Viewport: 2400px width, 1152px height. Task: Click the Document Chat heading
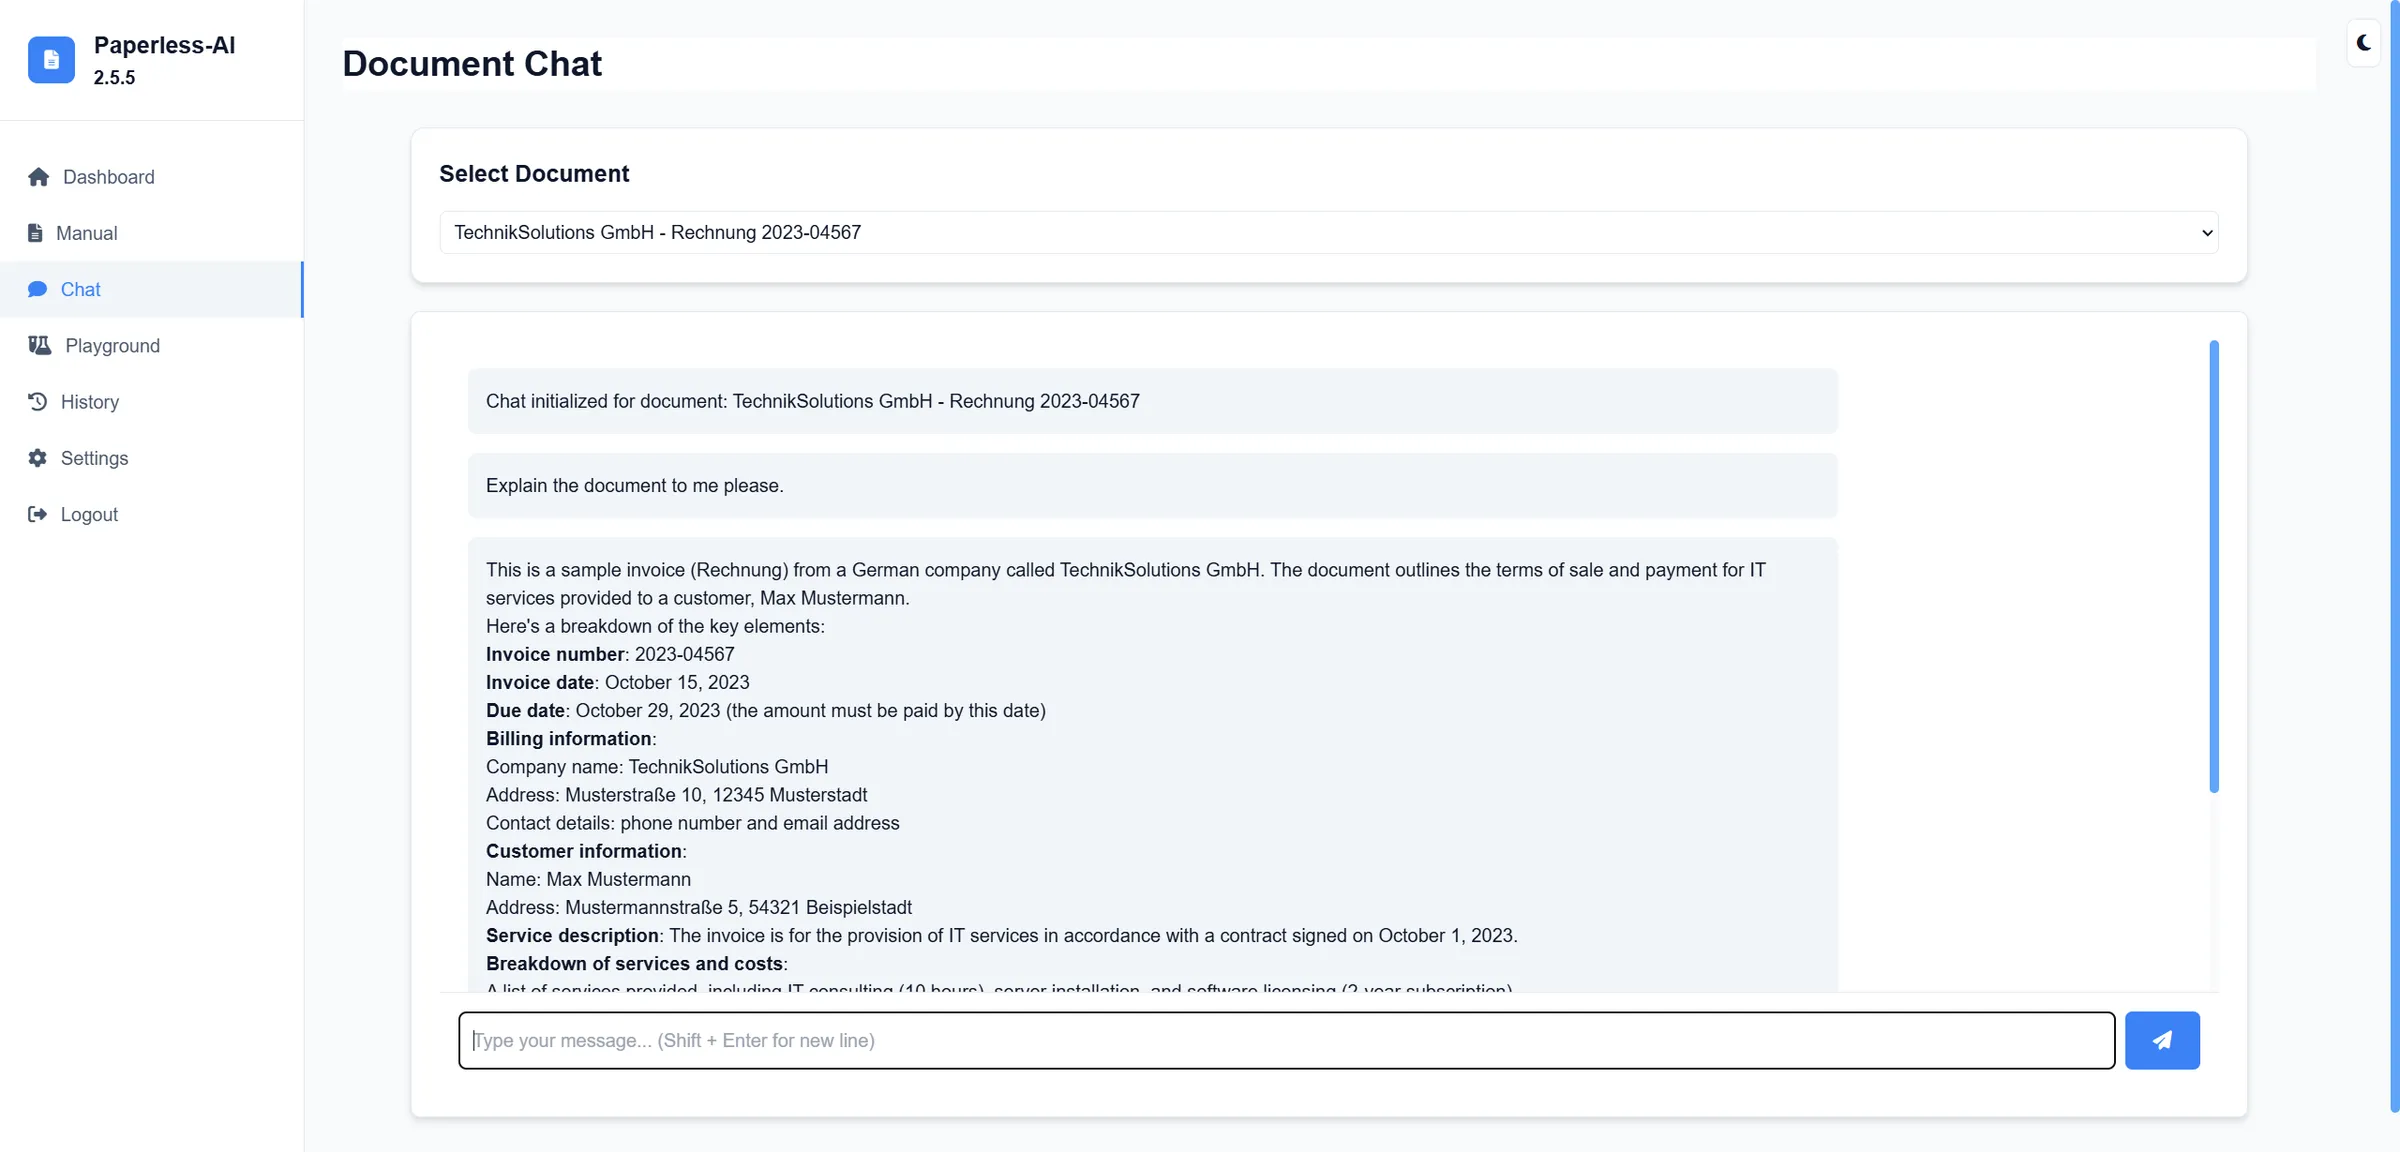[472, 63]
